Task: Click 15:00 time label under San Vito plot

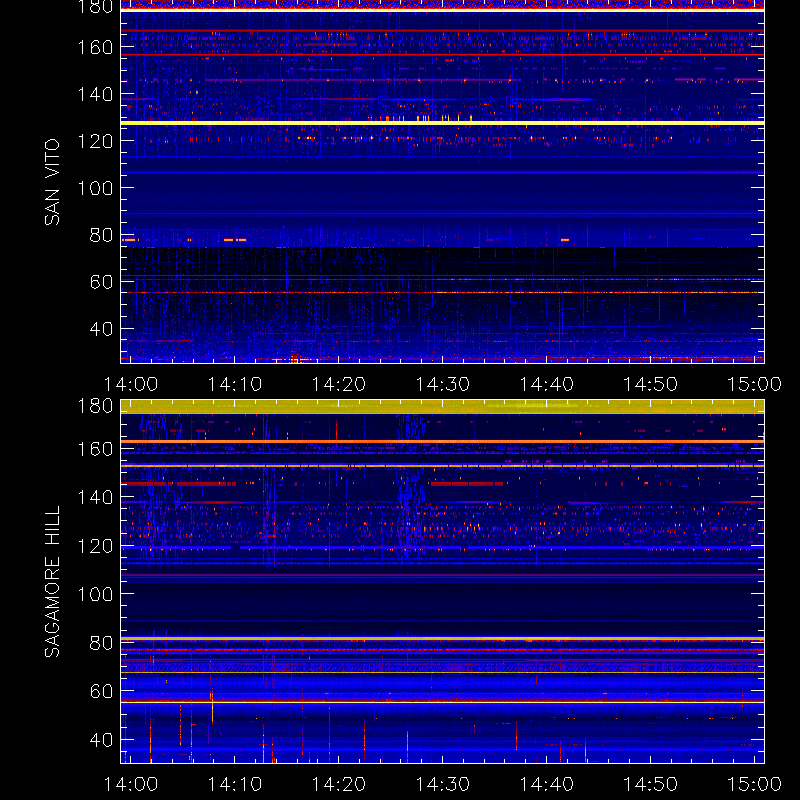Action: click(x=755, y=384)
